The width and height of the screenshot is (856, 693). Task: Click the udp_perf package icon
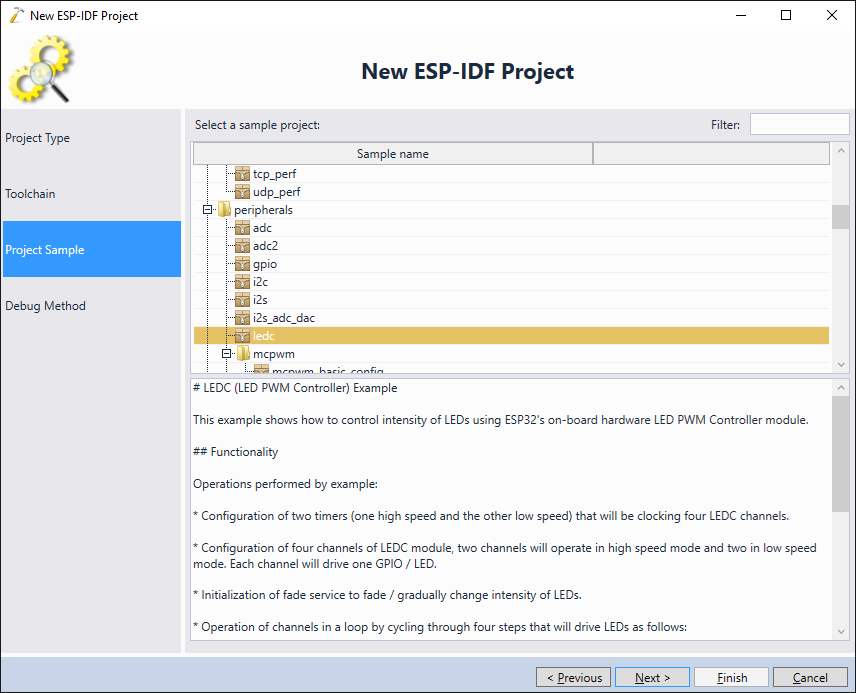[x=242, y=192]
